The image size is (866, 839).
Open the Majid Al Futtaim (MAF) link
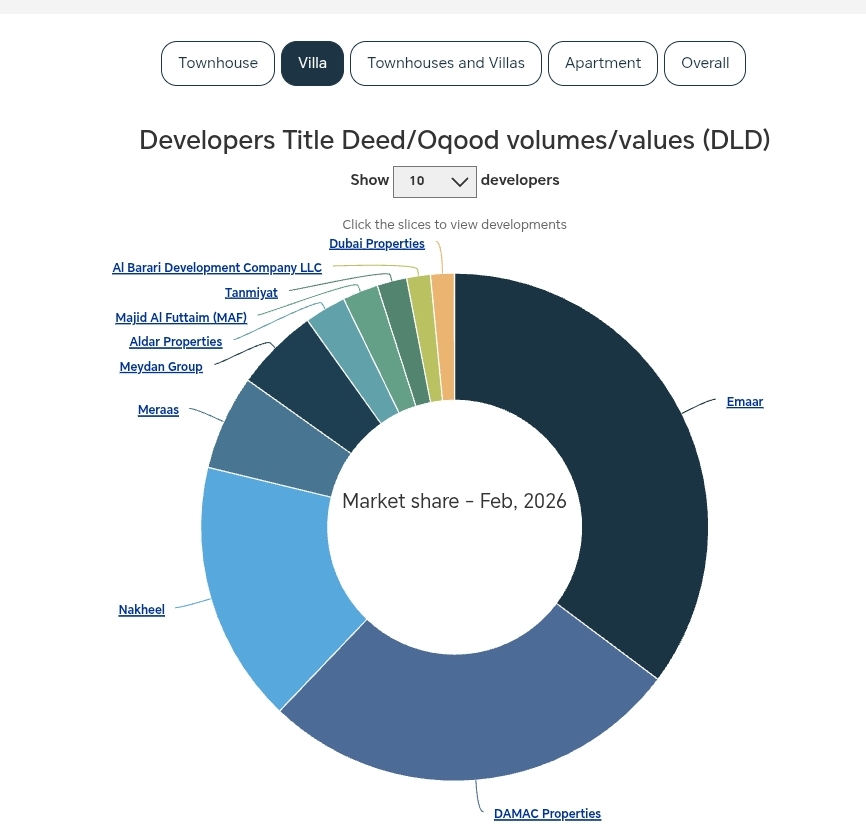tap(180, 318)
